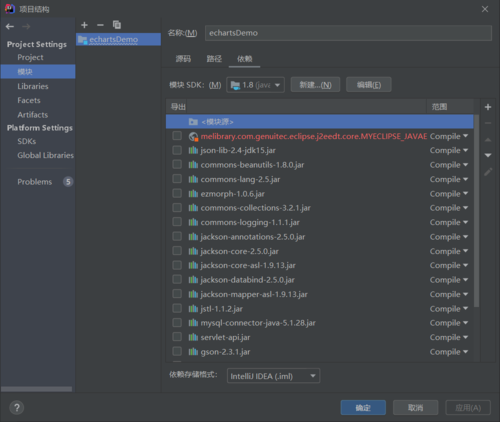The height and width of the screenshot is (422, 500).
Task: Open dependency storage format dropdown
Action: 273,376
